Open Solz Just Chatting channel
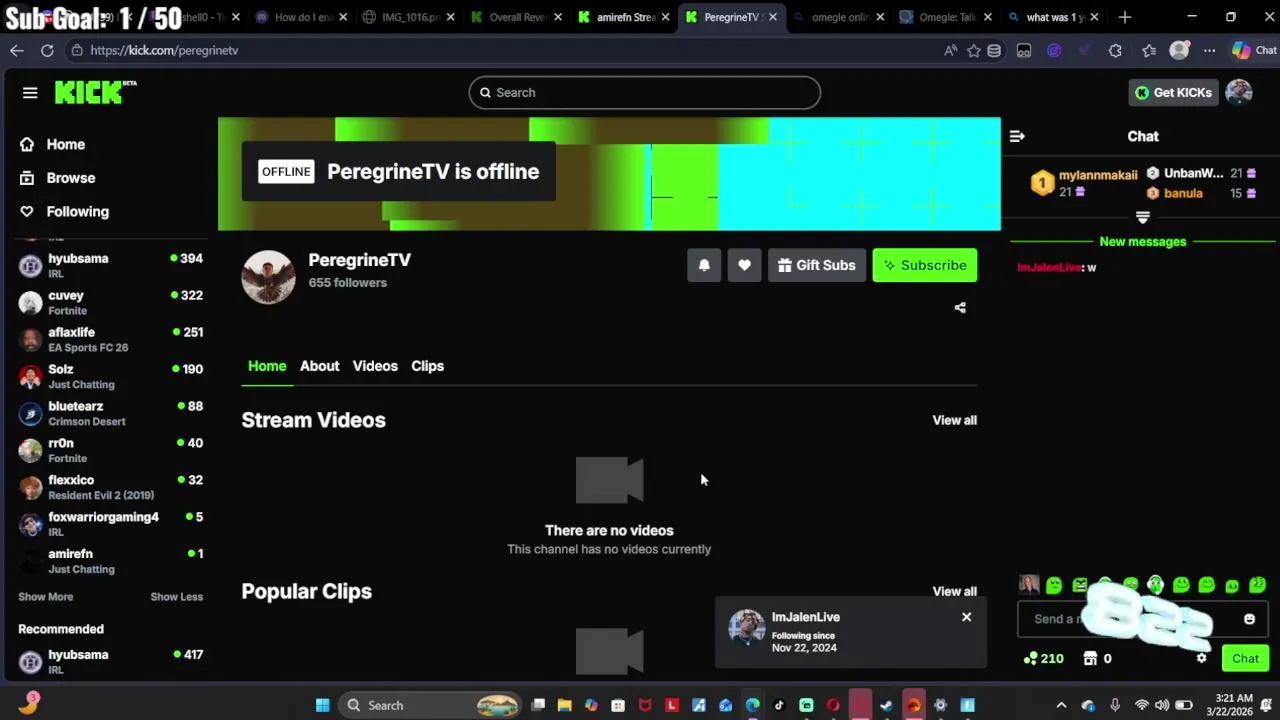1280x720 pixels. pyautogui.click(x=110, y=376)
